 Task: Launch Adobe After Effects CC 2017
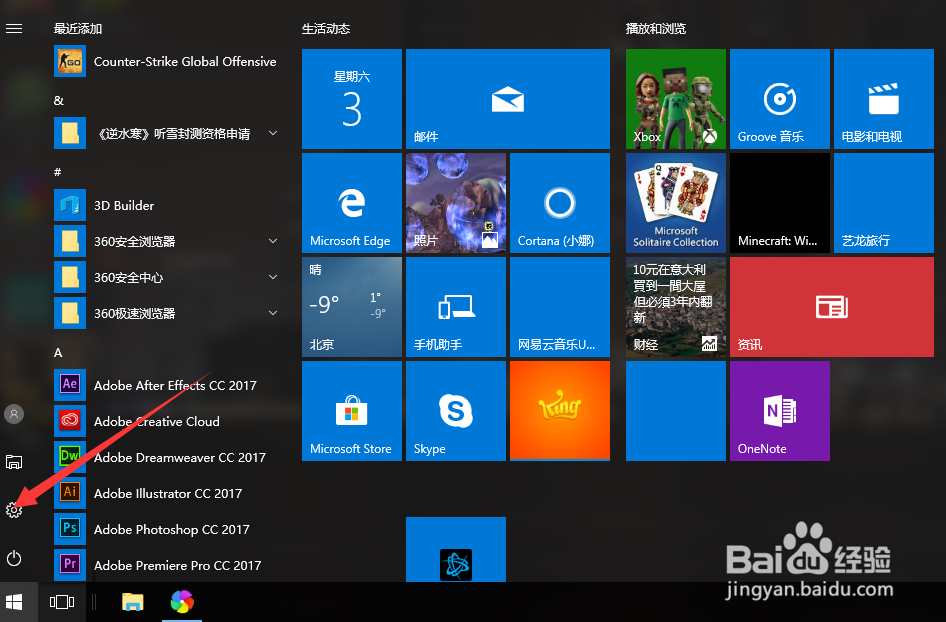coord(166,386)
